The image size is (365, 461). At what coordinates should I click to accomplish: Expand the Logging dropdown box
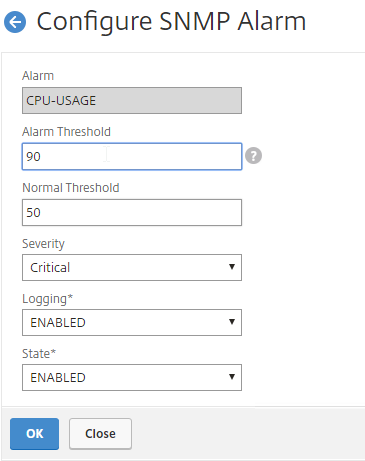click(132, 323)
